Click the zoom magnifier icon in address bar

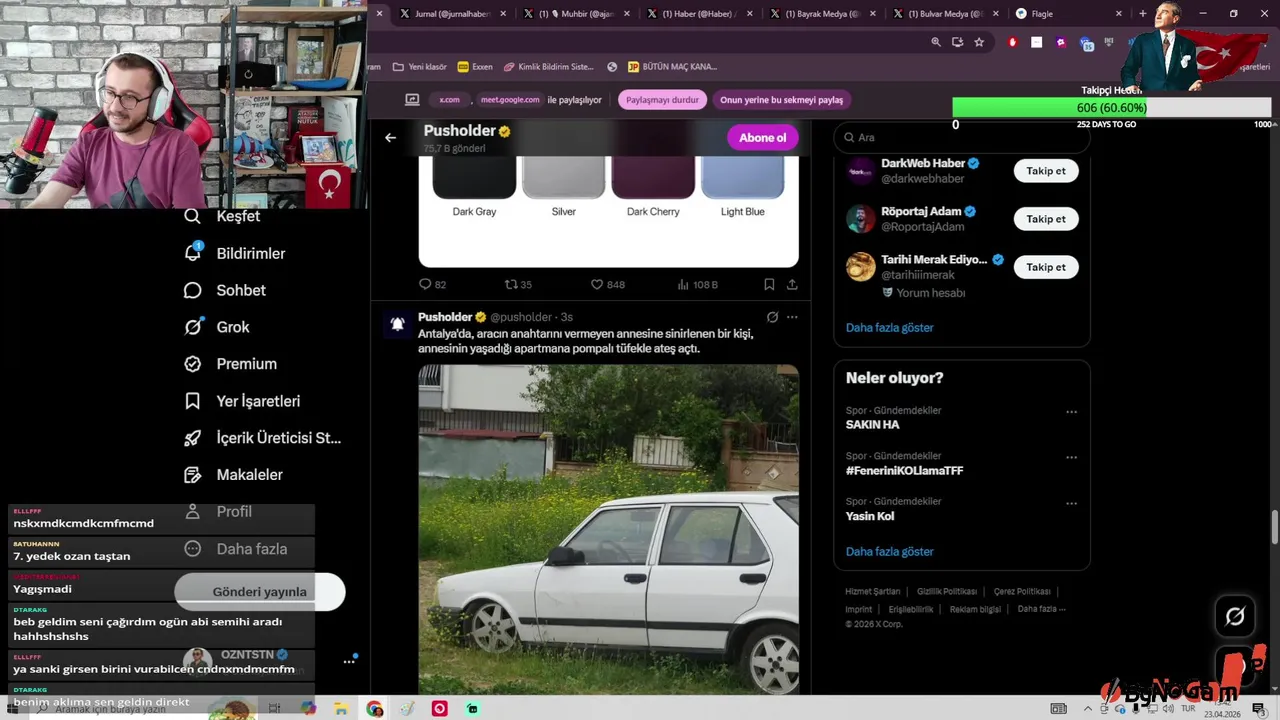[x=936, y=42]
